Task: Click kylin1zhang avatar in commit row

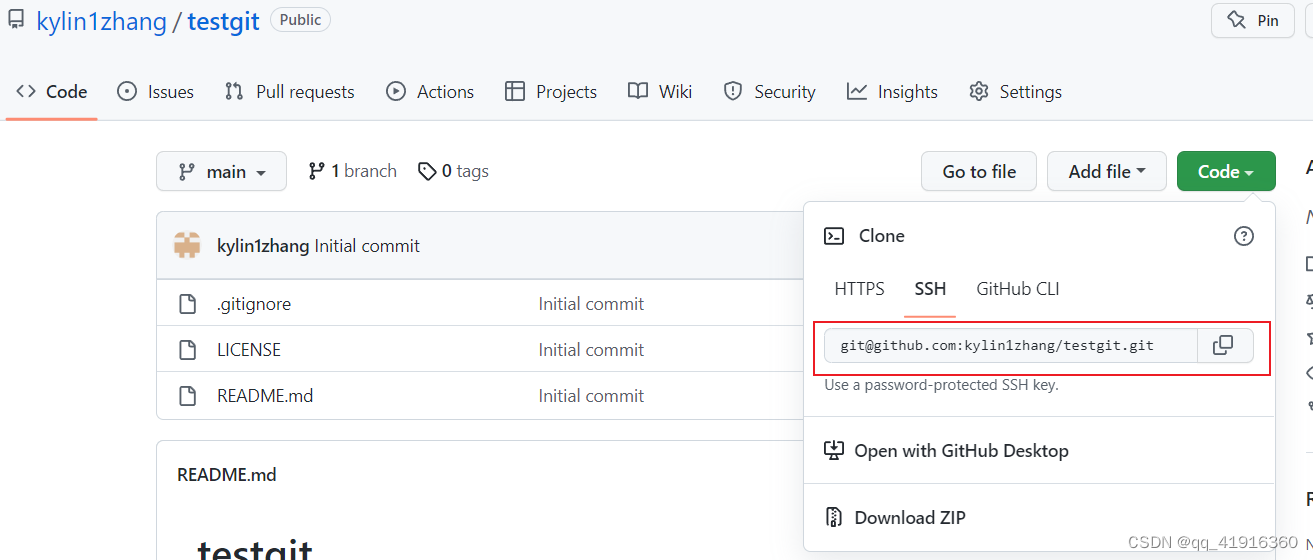Action: [x=187, y=245]
